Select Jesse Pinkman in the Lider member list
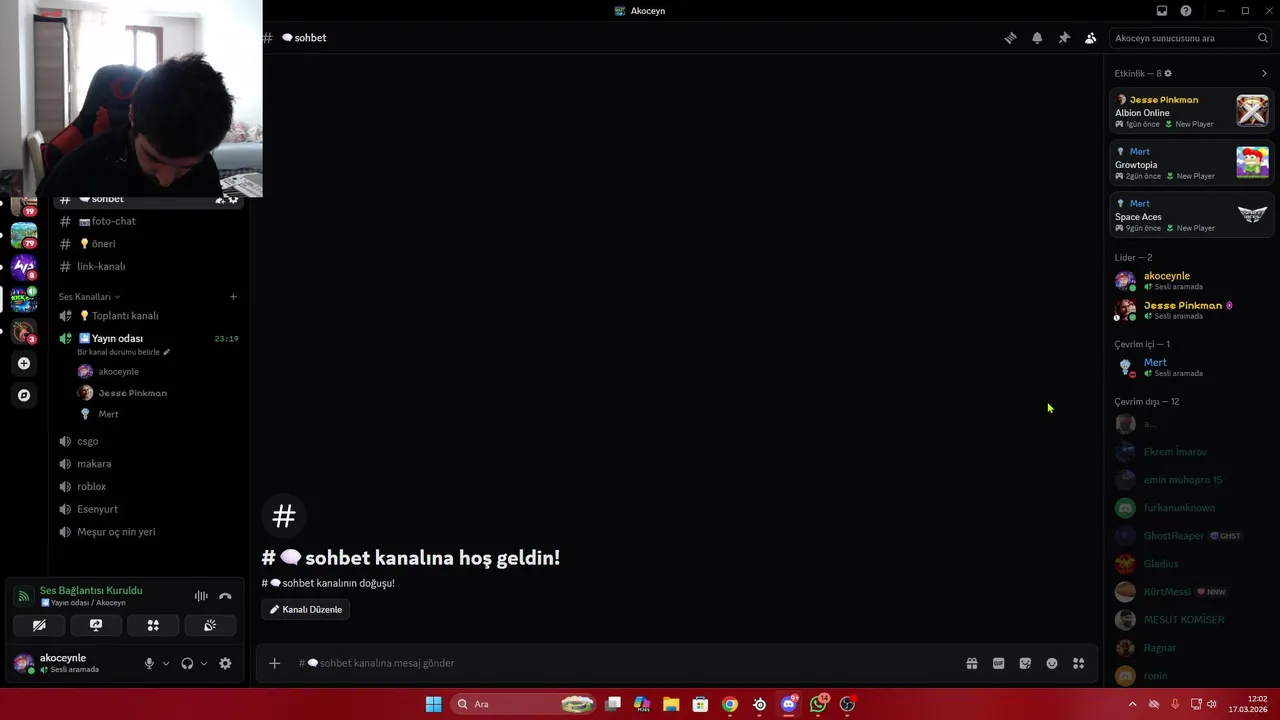Image resolution: width=1280 pixels, height=720 pixels. pos(1191,310)
